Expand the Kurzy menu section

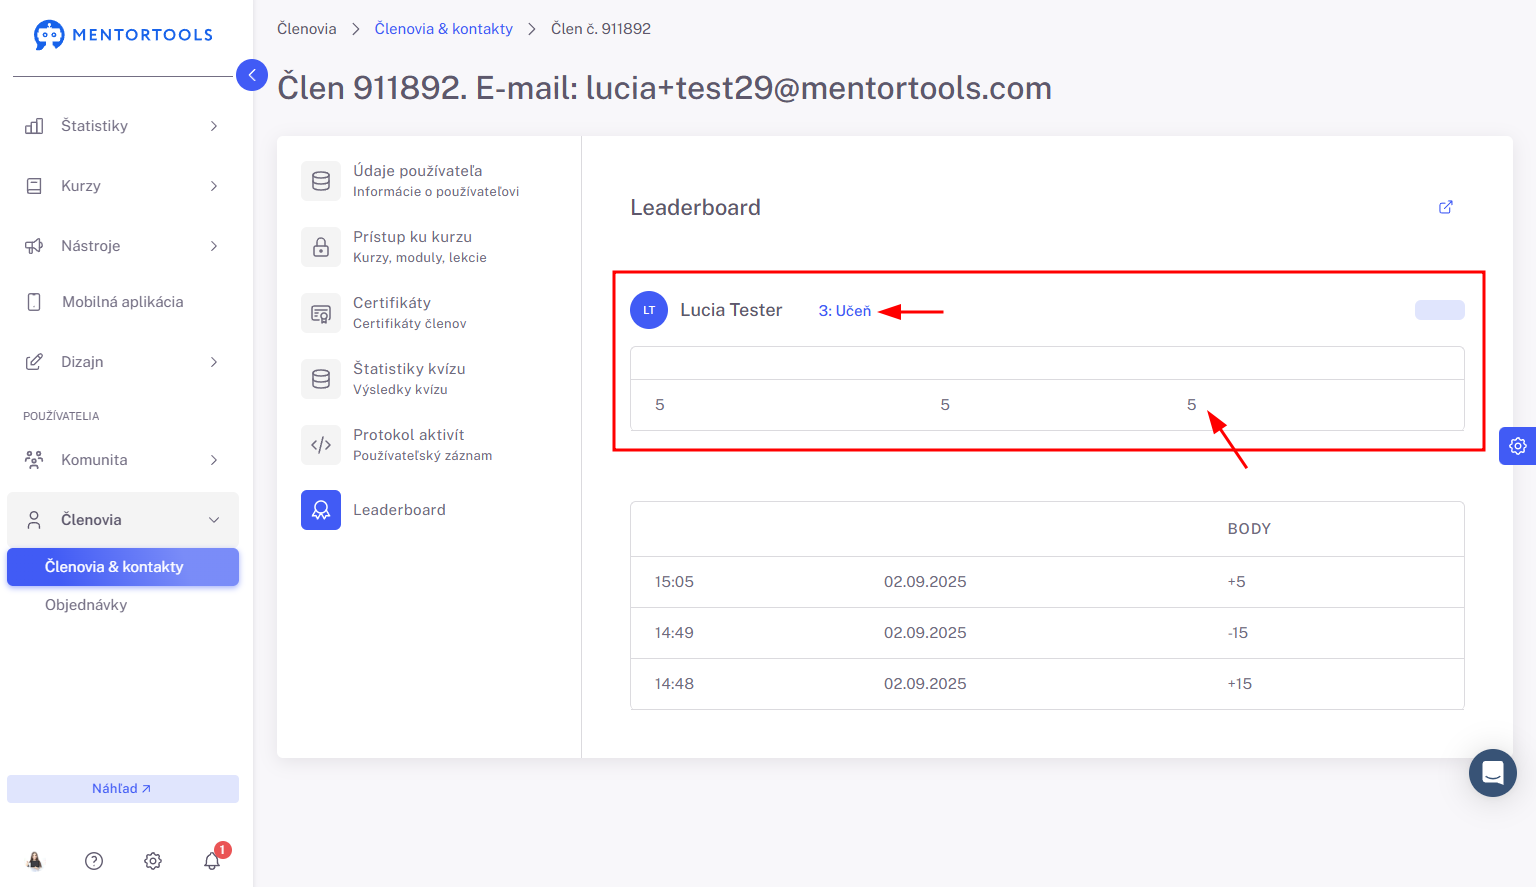(122, 186)
